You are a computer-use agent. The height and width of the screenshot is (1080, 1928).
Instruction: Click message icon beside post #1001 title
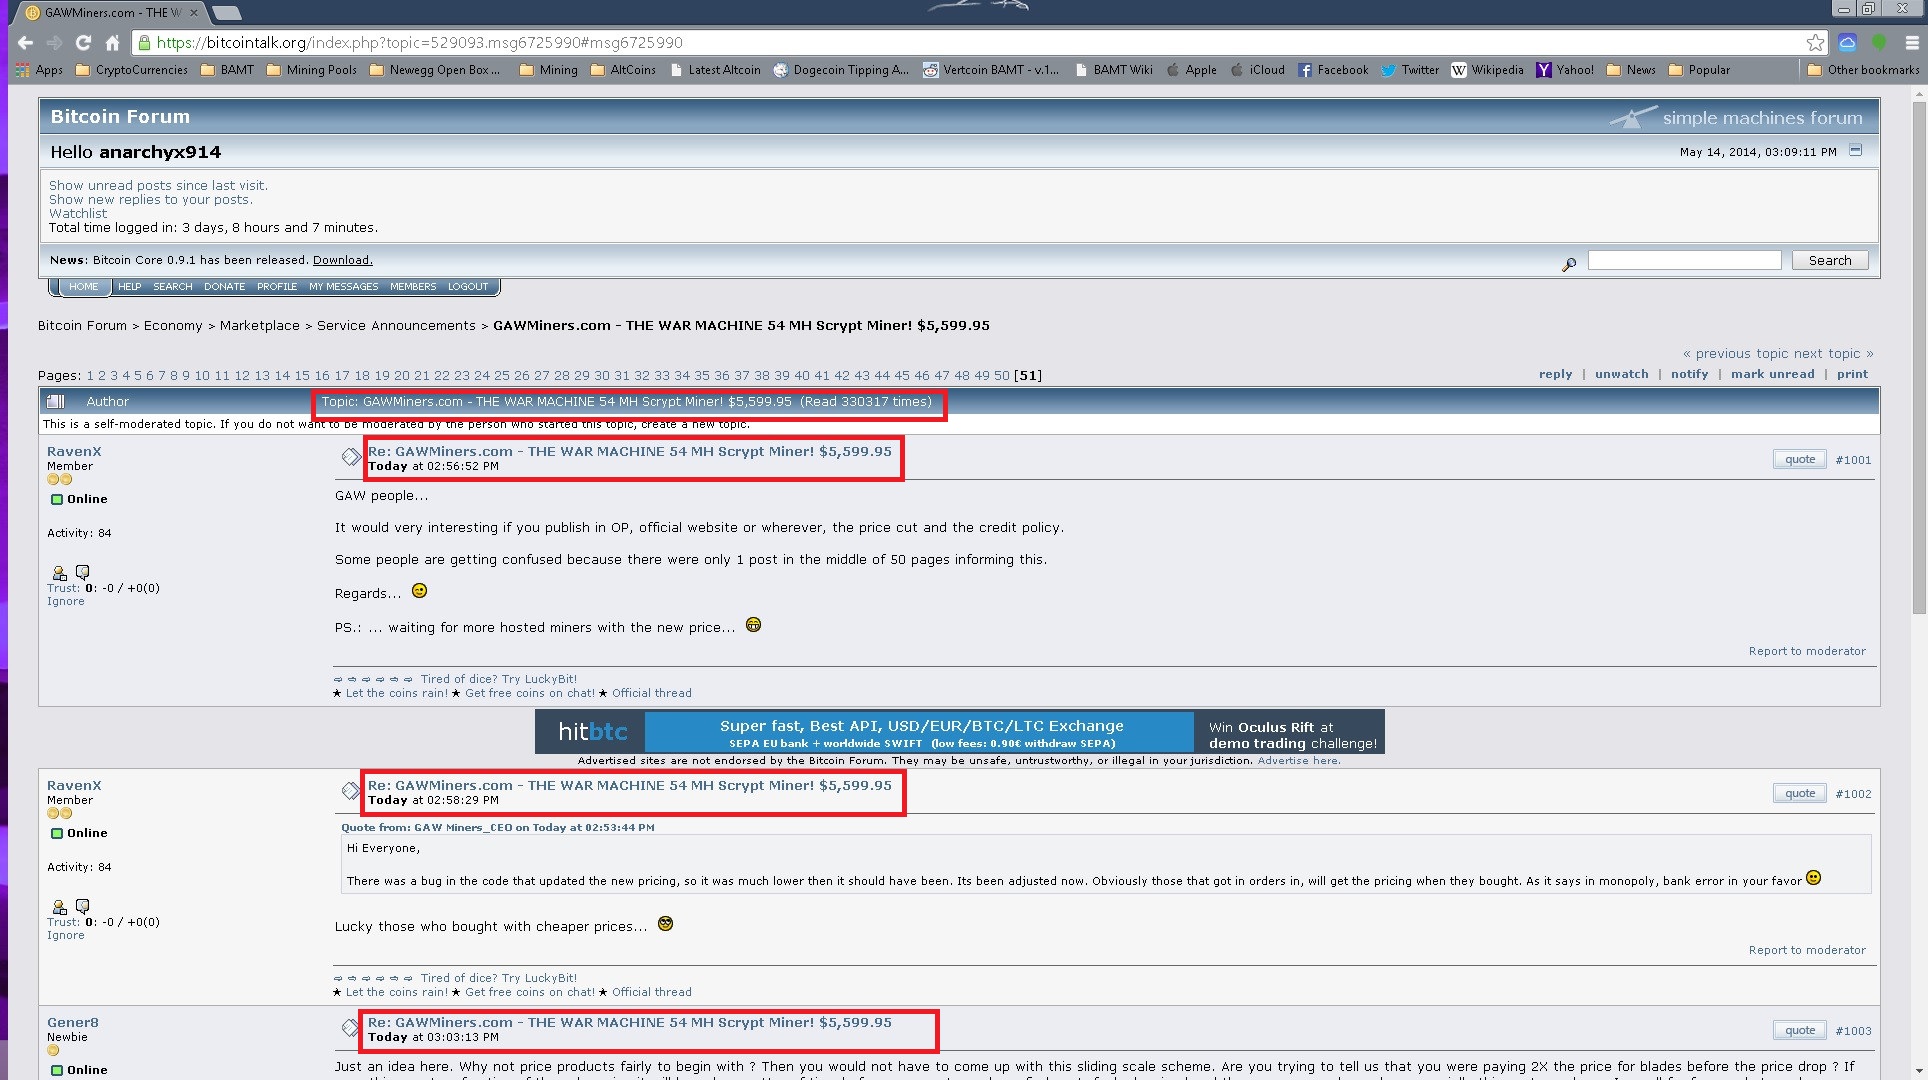point(350,457)
